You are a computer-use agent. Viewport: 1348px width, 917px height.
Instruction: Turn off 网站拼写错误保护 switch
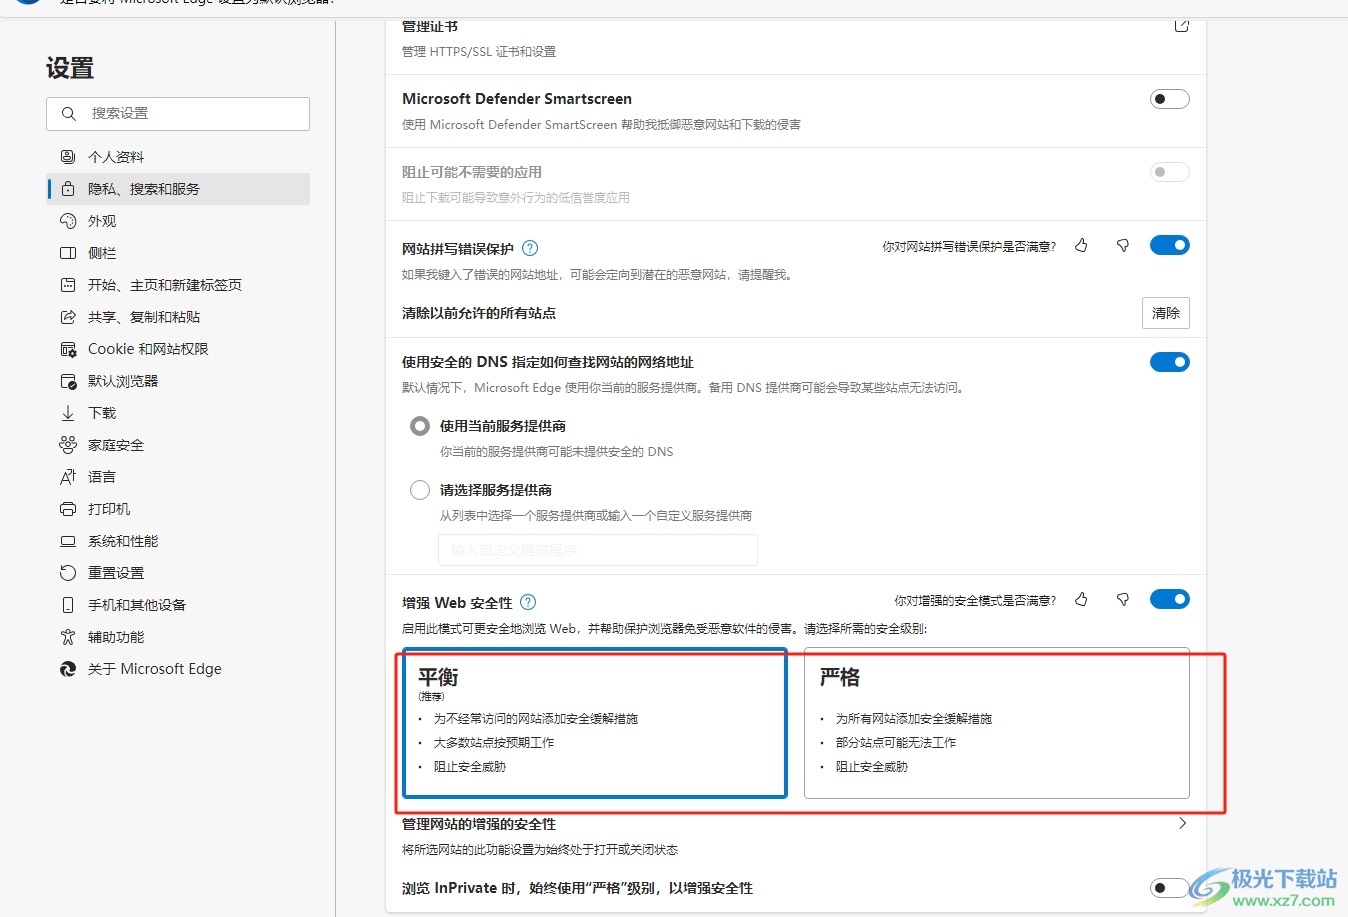coord(1170,245)
